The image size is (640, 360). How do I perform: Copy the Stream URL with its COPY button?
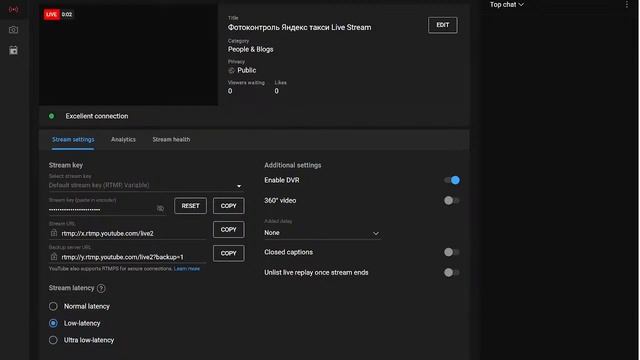[229, 229]
